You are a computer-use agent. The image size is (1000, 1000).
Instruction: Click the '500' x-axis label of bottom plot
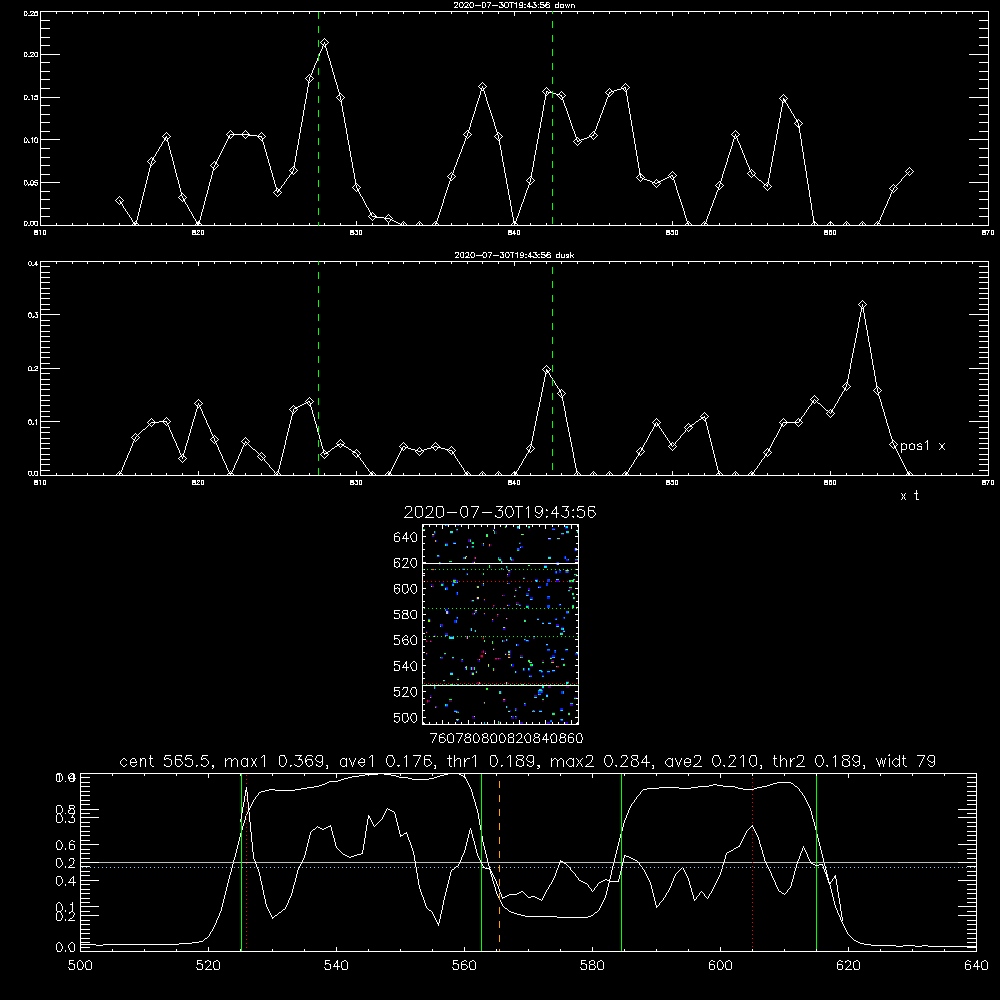pyautogui.click(x=80, y=966)
